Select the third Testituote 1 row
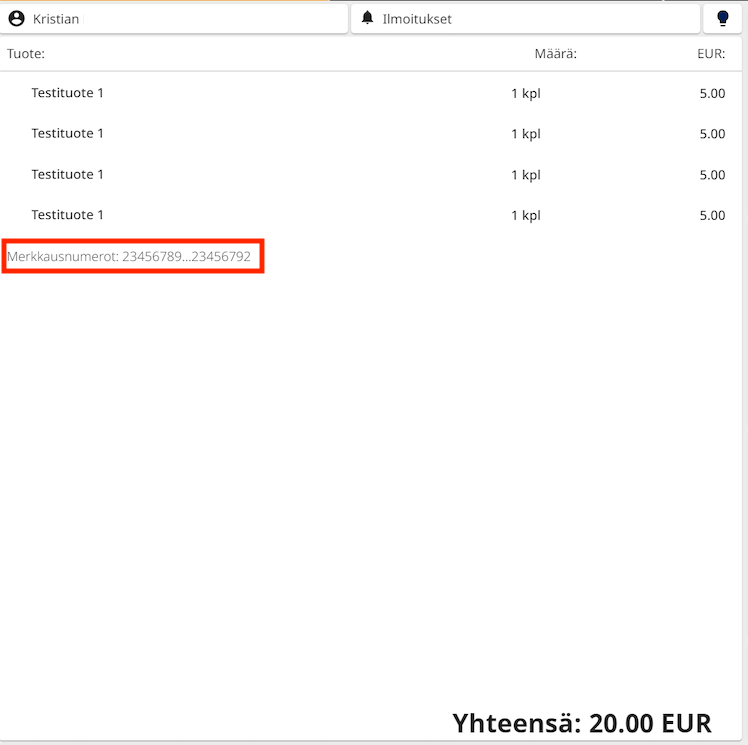The width and height of the screenshot is (748, 745). coord(68,174)
